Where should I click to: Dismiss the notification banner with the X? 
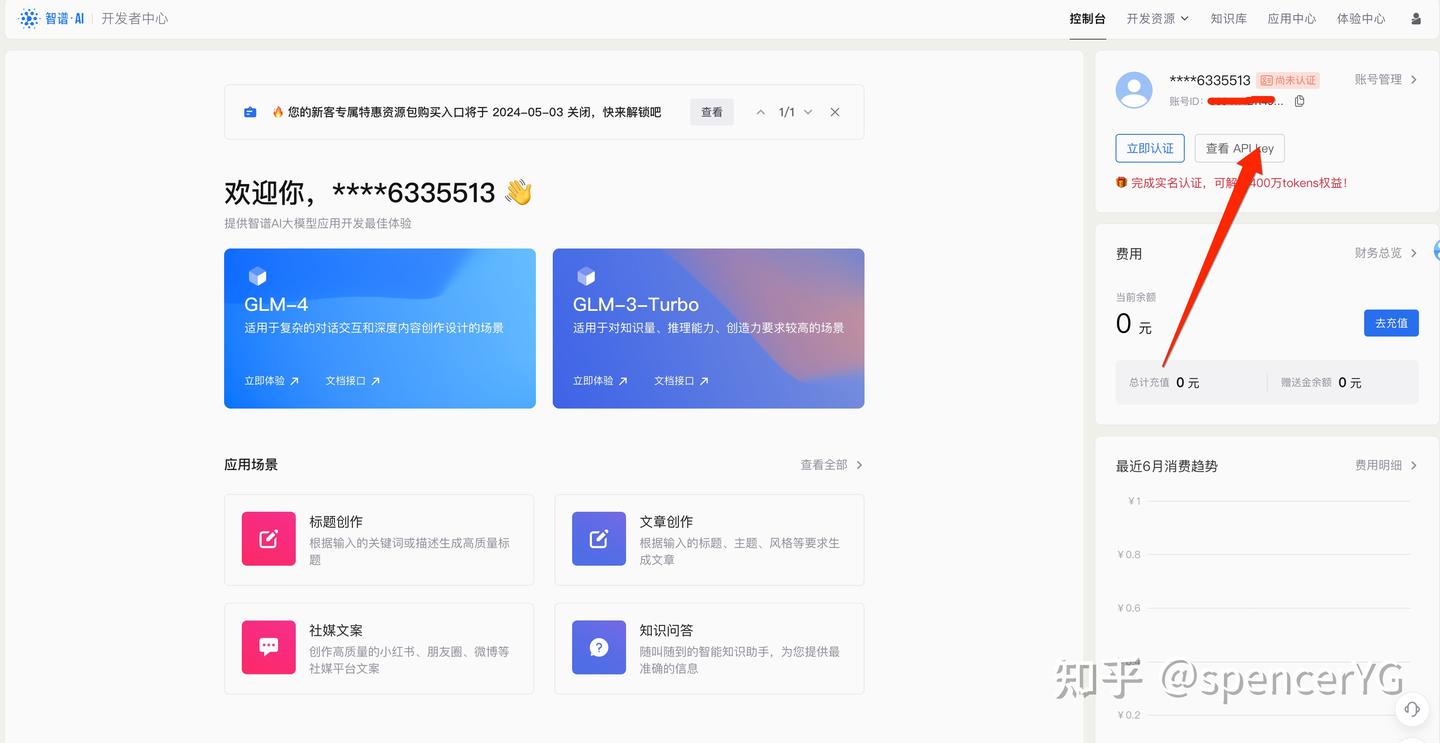[835, 112]
